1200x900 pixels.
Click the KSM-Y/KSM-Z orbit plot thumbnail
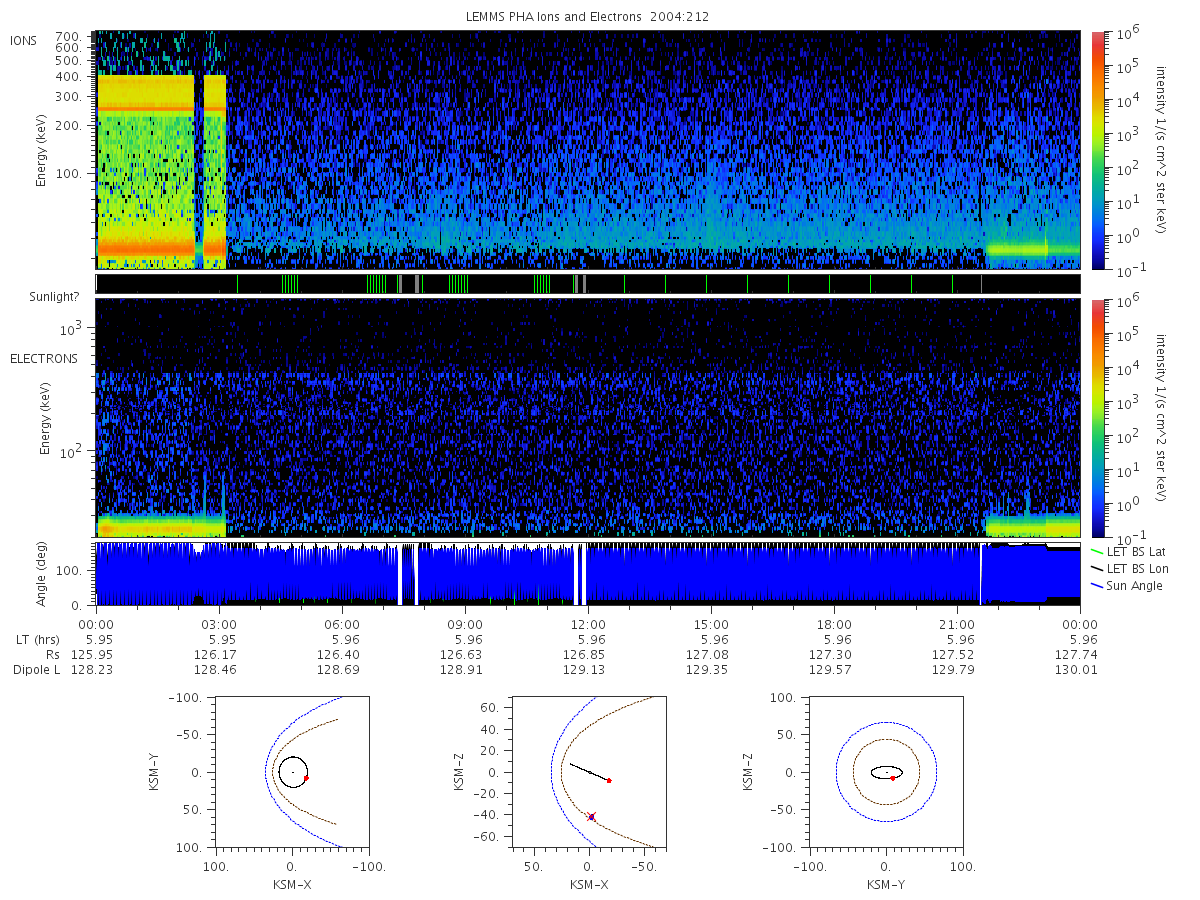[x=885, y=772]
